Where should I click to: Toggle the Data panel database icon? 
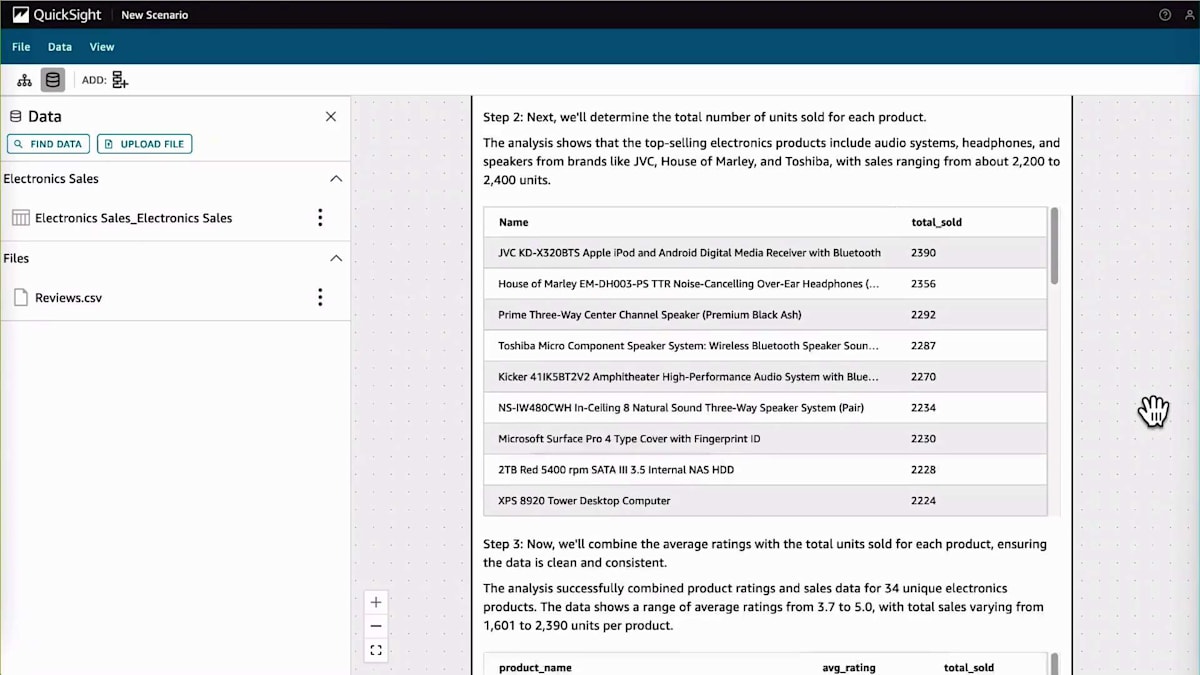click(53, 80)
